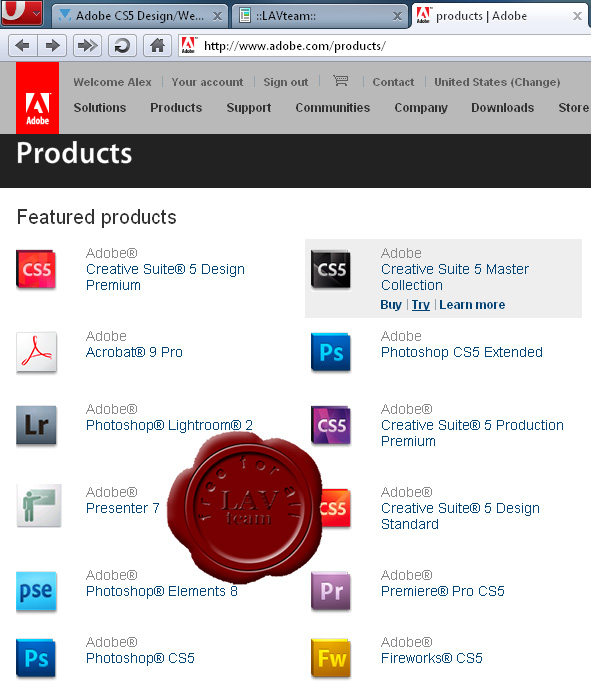
Task: Click the red CS5 Design Premium icon
Action: click(x=36, y=269)
